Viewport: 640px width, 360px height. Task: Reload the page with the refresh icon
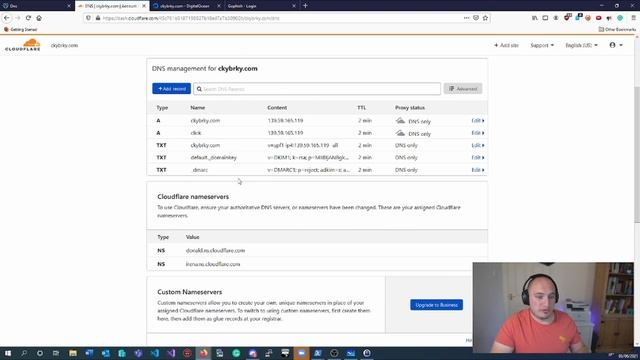[28, 18]
